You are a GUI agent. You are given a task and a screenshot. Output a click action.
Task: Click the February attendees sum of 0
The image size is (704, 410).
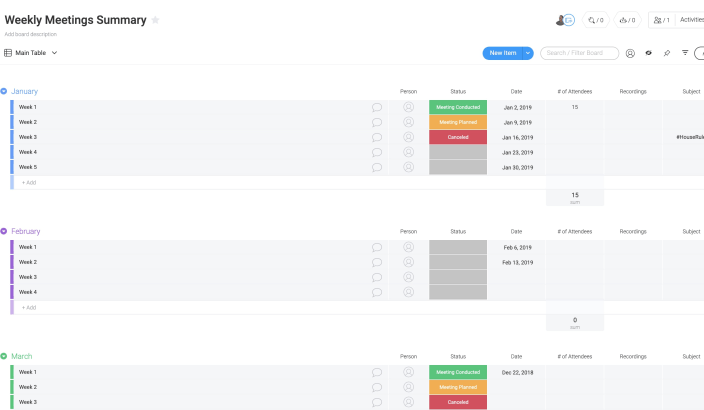coord(575,322)
